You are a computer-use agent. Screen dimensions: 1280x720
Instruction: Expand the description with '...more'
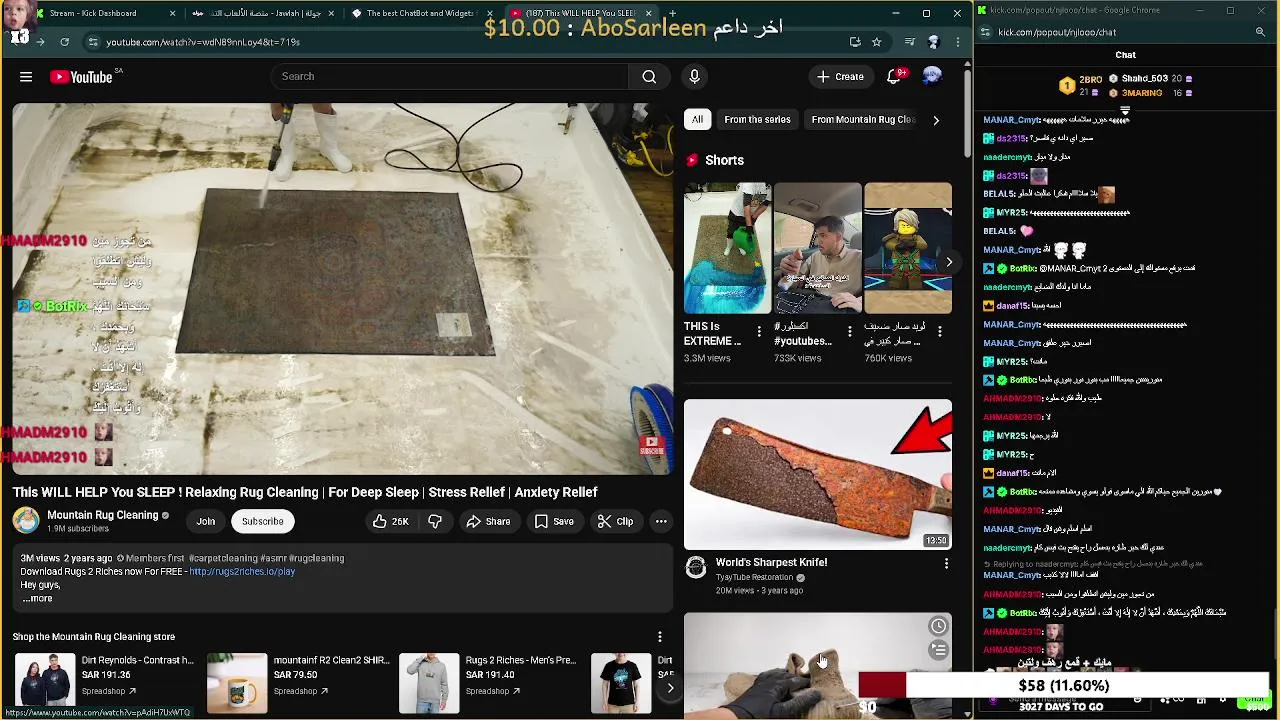point(37,599)
